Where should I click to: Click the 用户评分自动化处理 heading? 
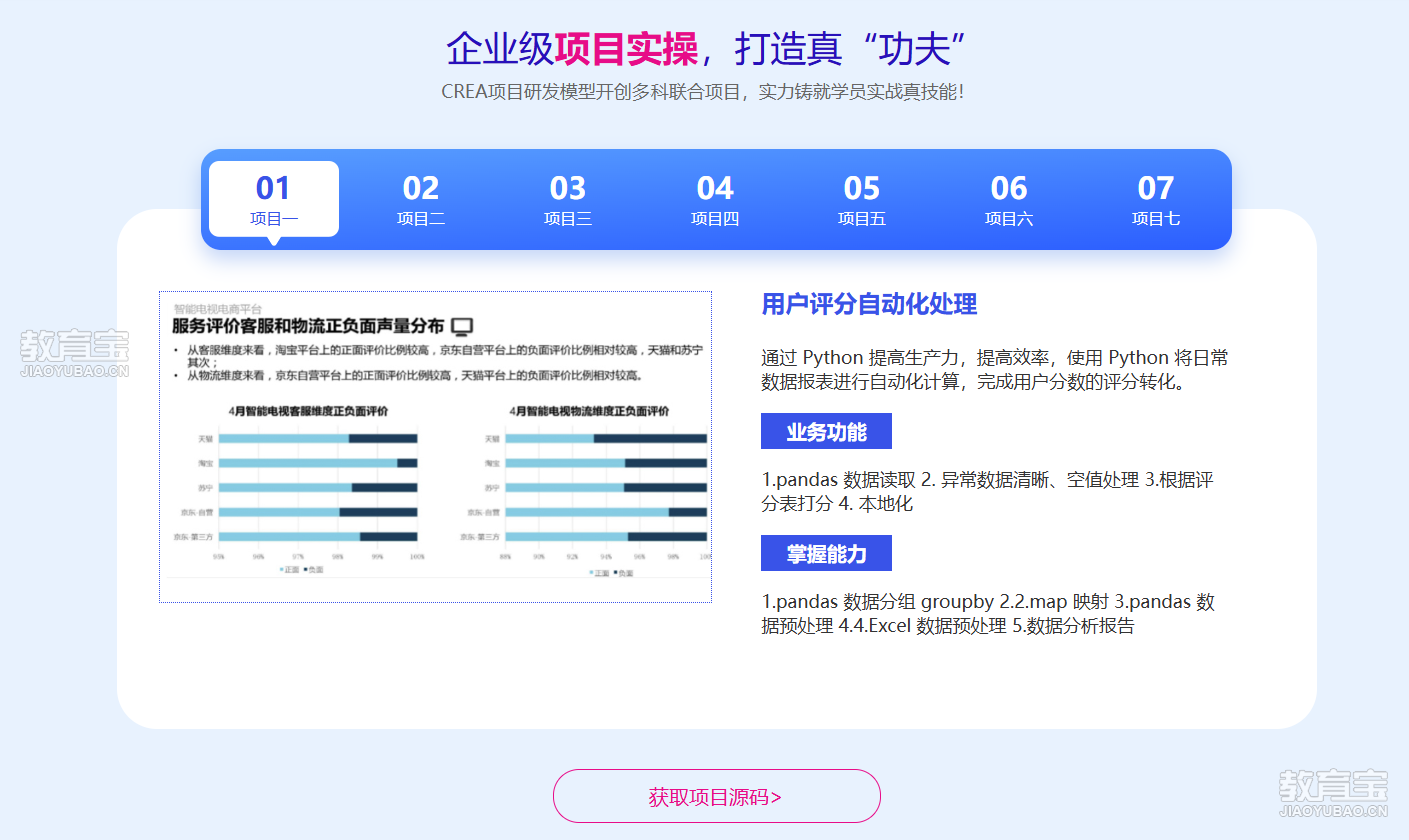point(869,304)
